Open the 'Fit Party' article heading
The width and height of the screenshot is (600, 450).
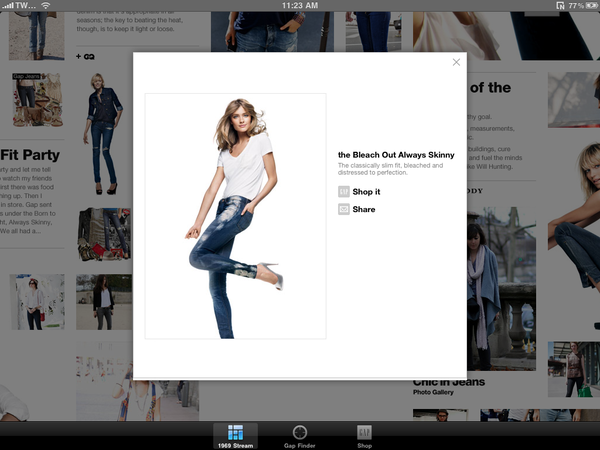point(30,155)
